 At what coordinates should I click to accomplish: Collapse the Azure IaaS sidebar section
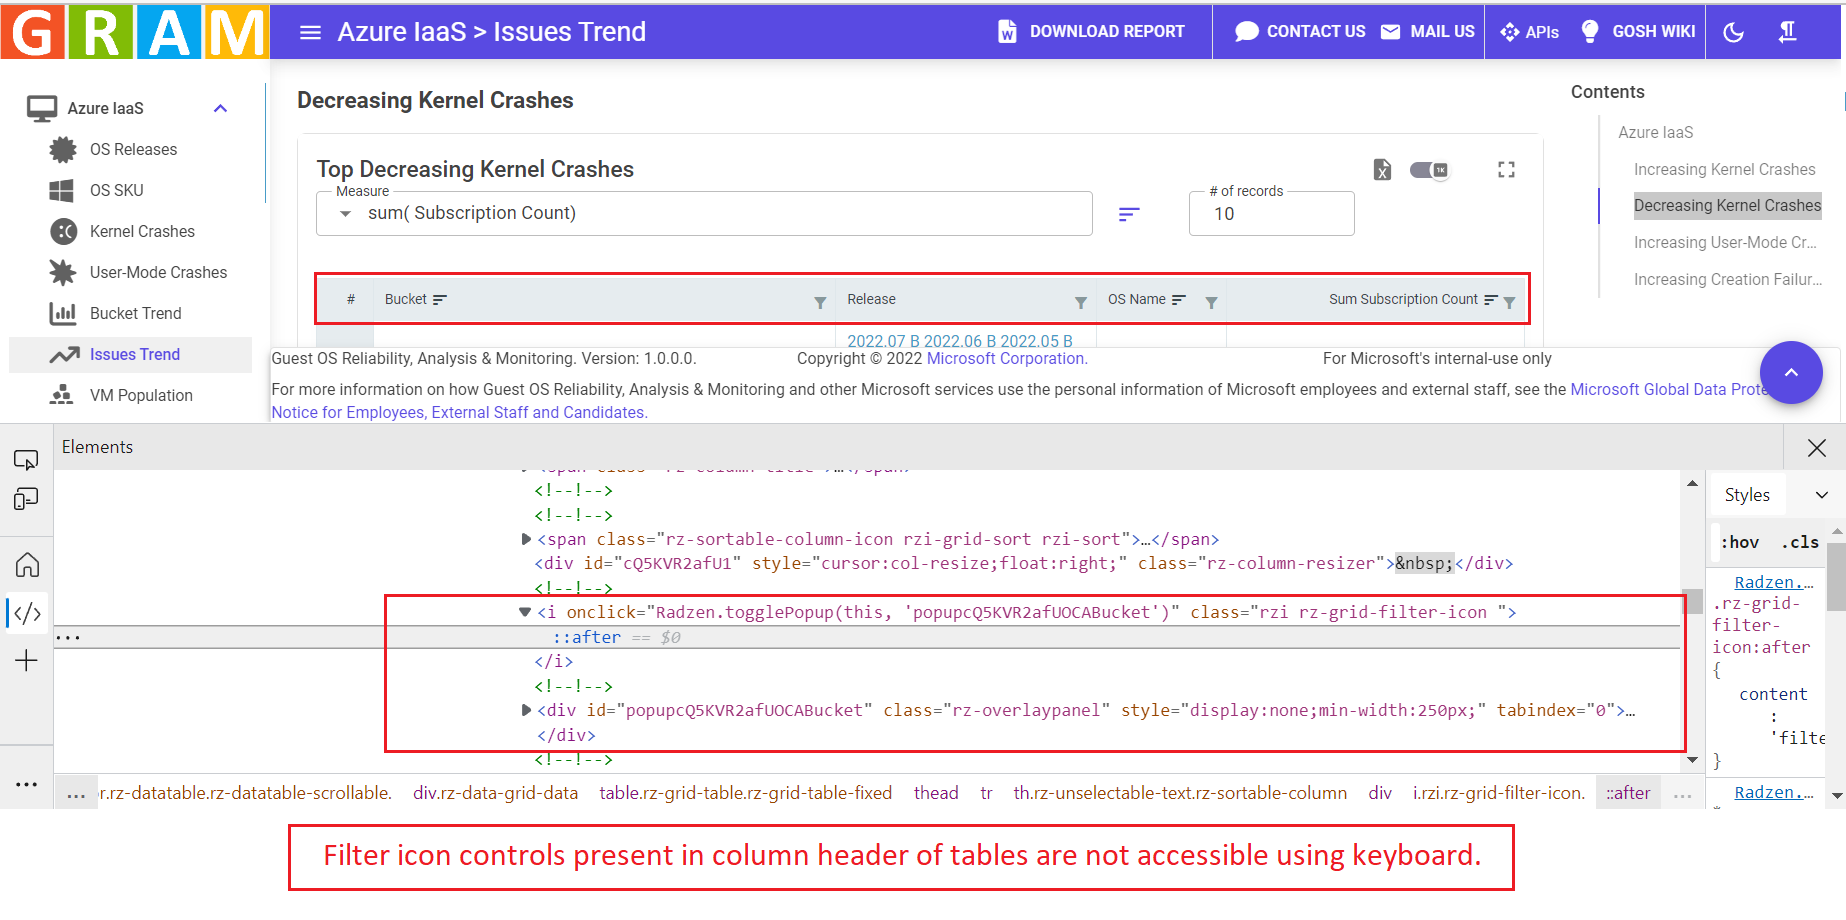[x=220, y=107]
